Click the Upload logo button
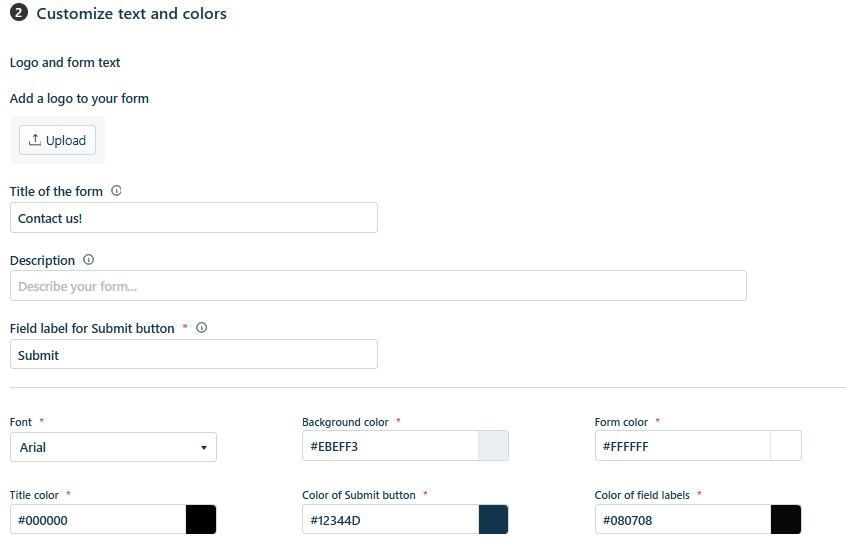 coord(57,140)
